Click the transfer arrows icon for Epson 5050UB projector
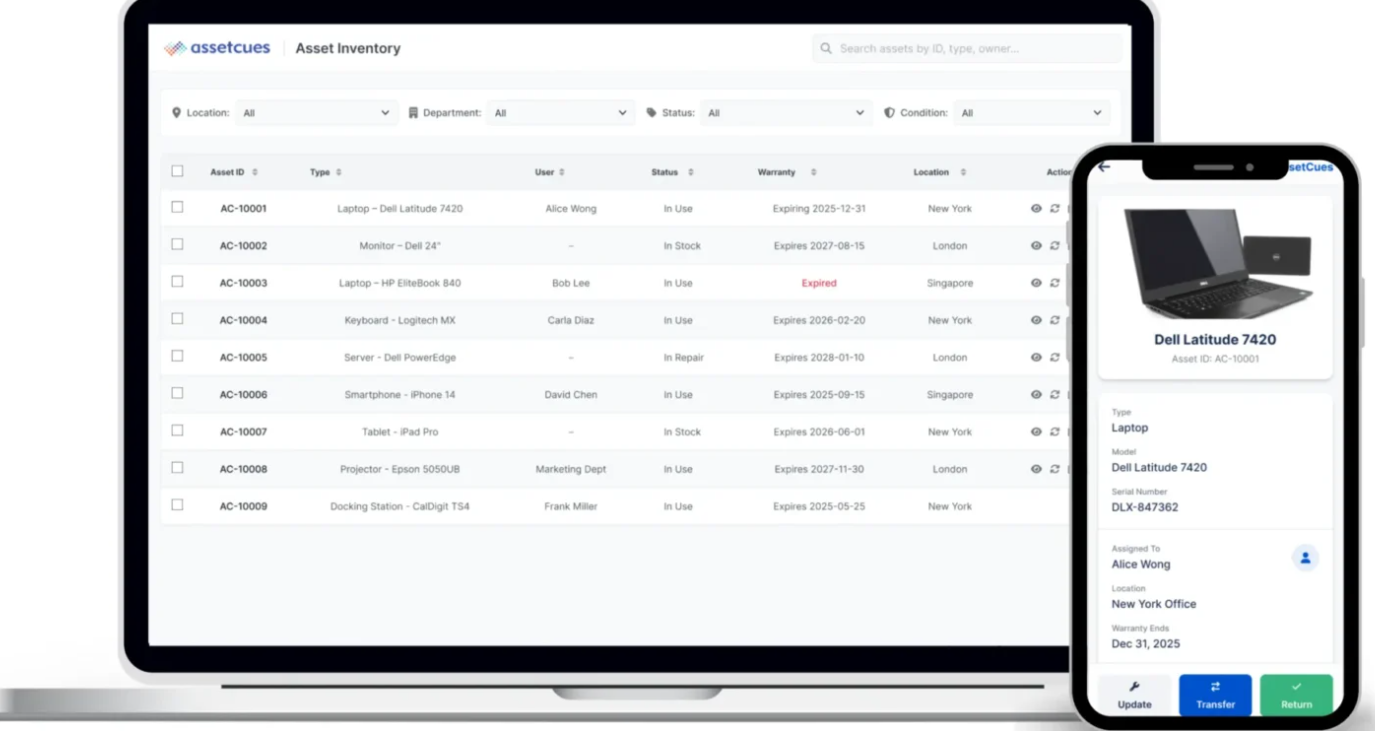 click(1055, 469)
